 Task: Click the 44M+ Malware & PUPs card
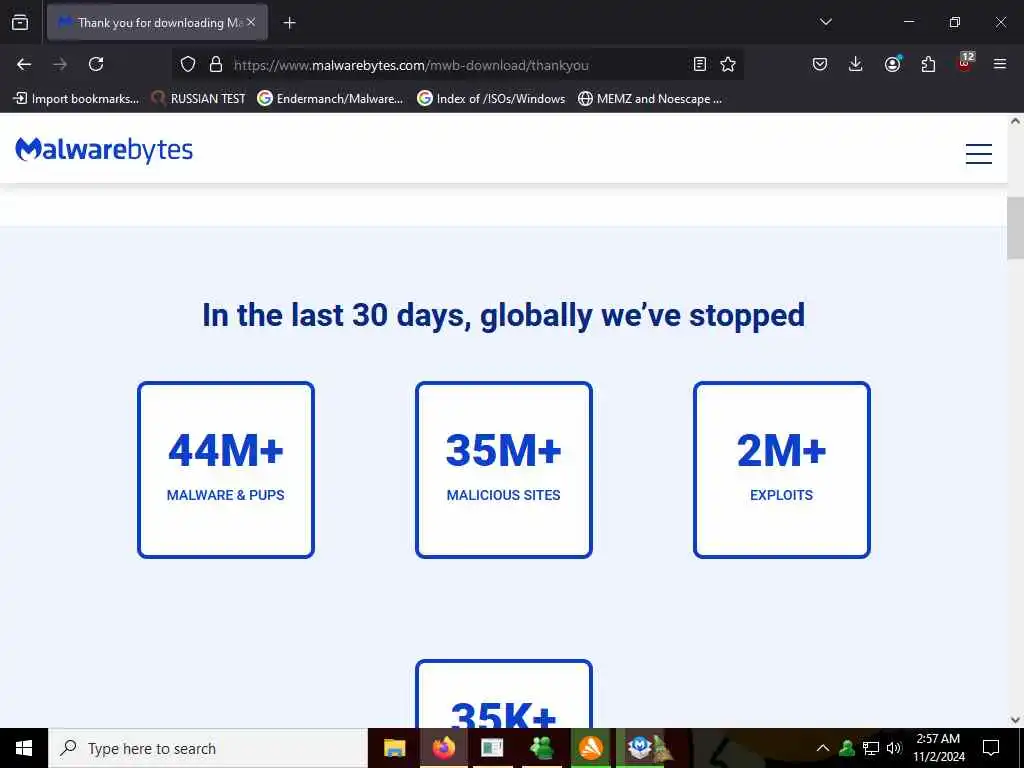[x=226, y=470]
